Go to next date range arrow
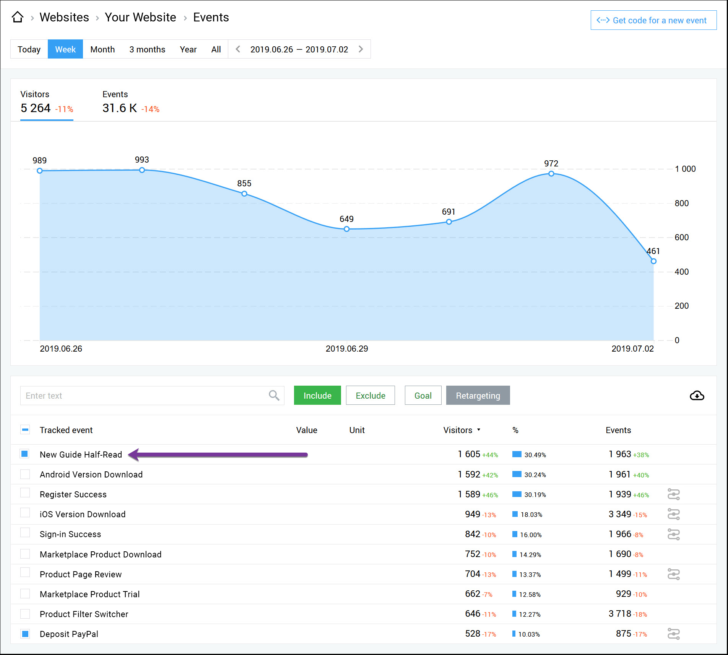Screen dimensions: 728x655 point(360,49)
